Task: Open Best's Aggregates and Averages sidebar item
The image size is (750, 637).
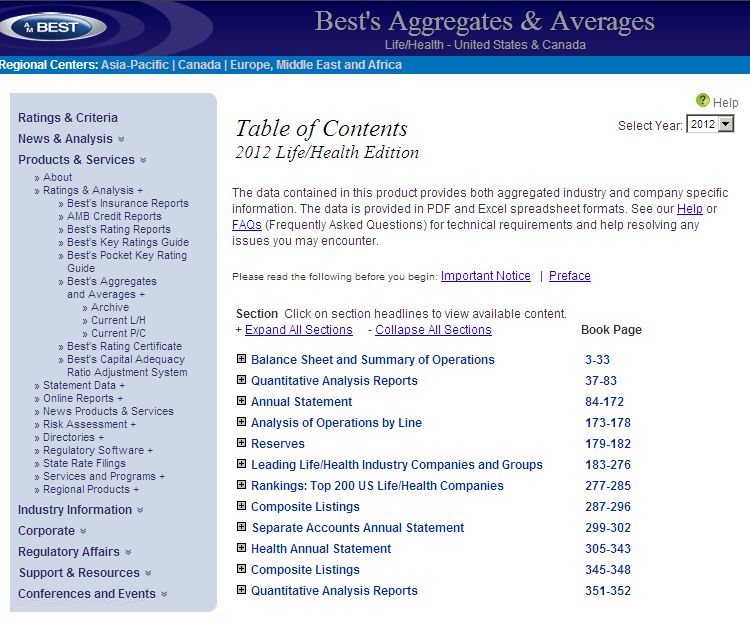Action: pos(111,287)
